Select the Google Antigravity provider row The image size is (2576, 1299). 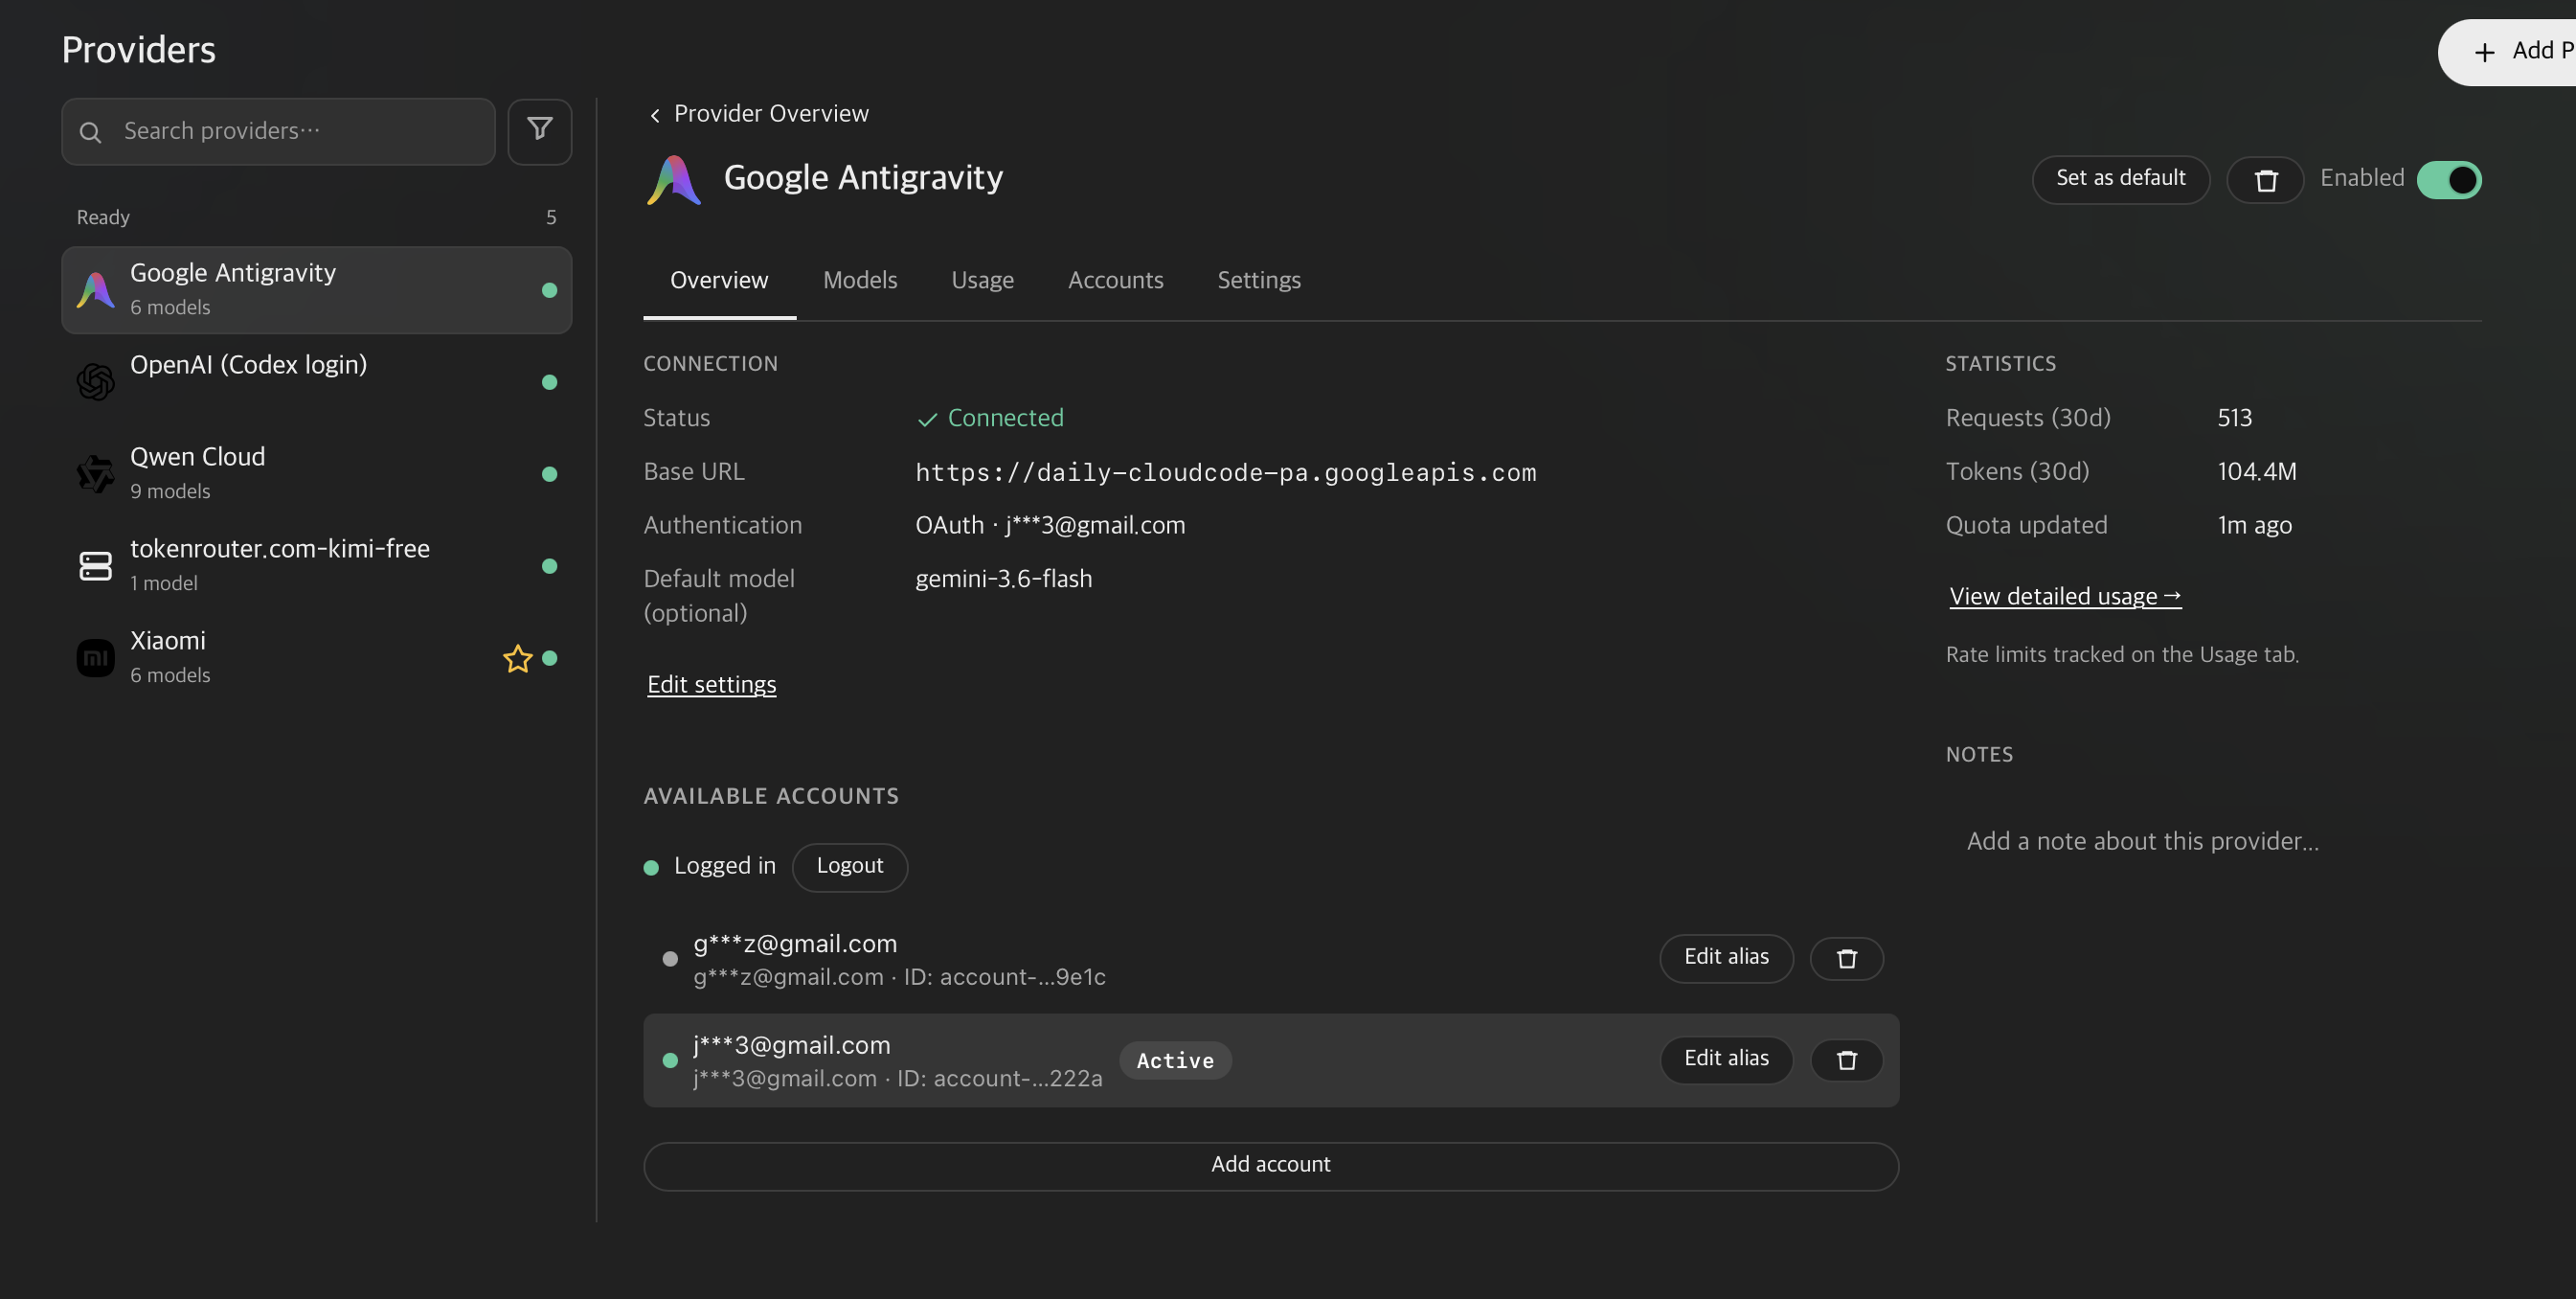click(x=316, y=290)
